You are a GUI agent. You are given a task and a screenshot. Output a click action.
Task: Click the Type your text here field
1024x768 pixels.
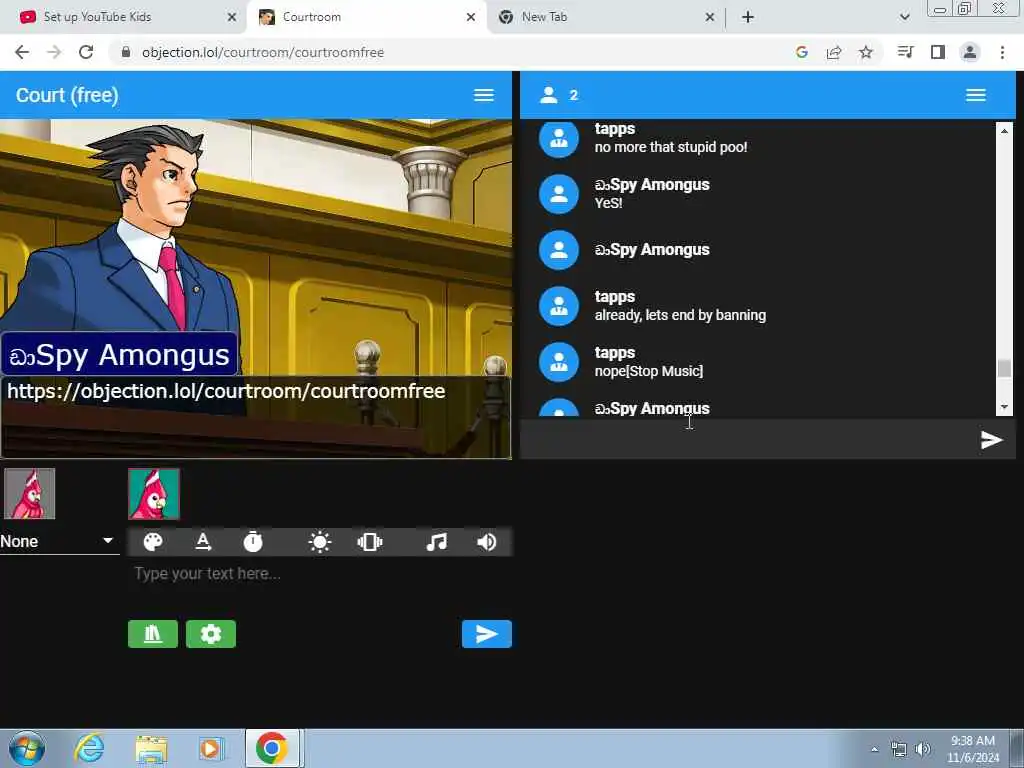point(319,574)
